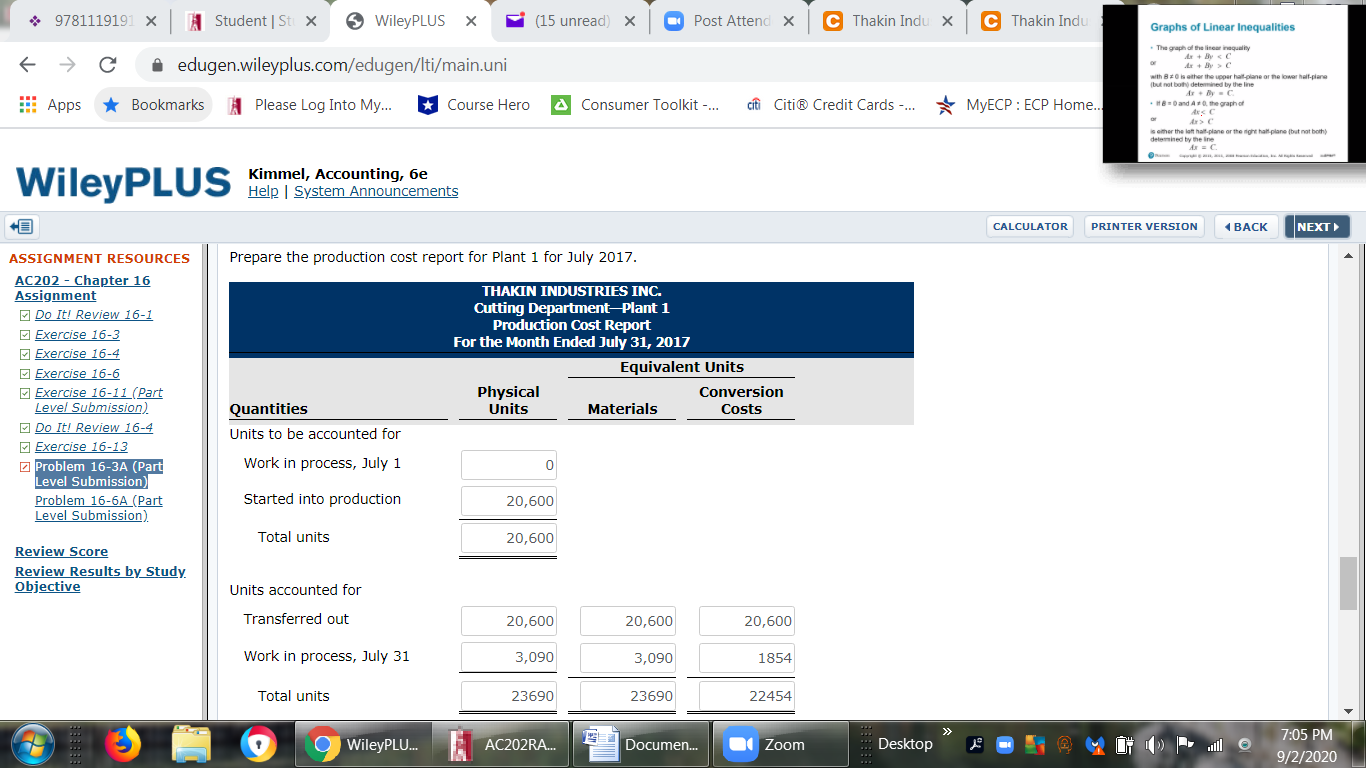Image resolution: width=1366 pixels, height=768 pixels.
Task: Click Transferred out Physical Units field
Action: (509, 621)
